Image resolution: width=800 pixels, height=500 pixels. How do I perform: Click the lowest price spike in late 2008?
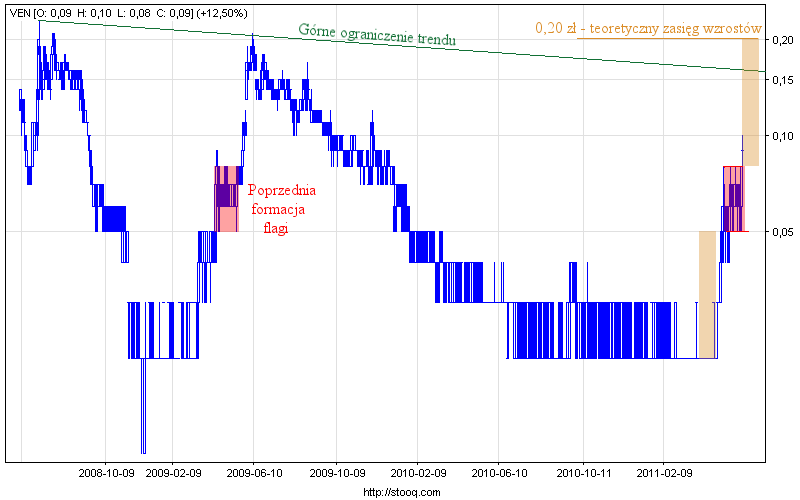point(143,420)
